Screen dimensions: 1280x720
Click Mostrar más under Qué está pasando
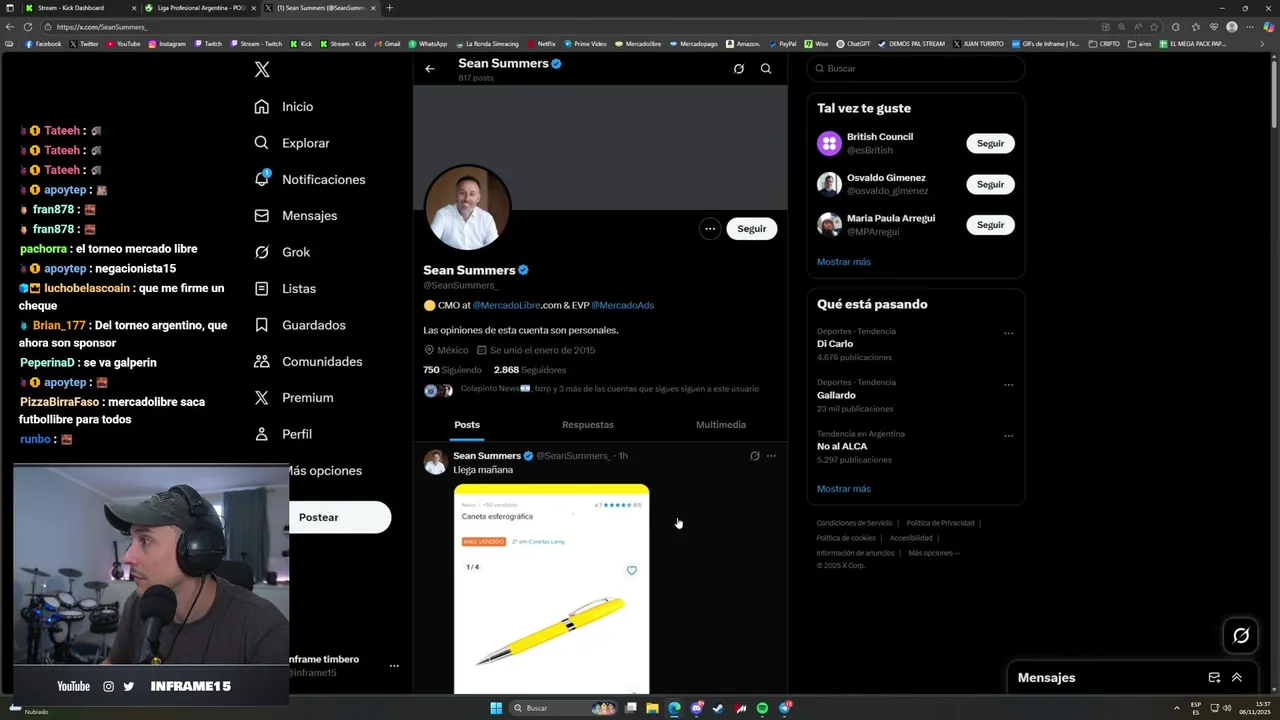[x=844, y=489]
